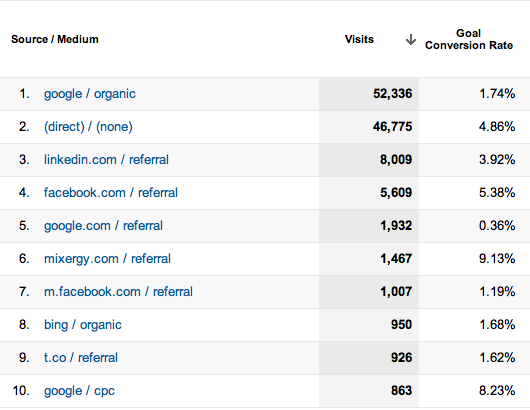Open facebook.com / referral source

tap(111, 193)
